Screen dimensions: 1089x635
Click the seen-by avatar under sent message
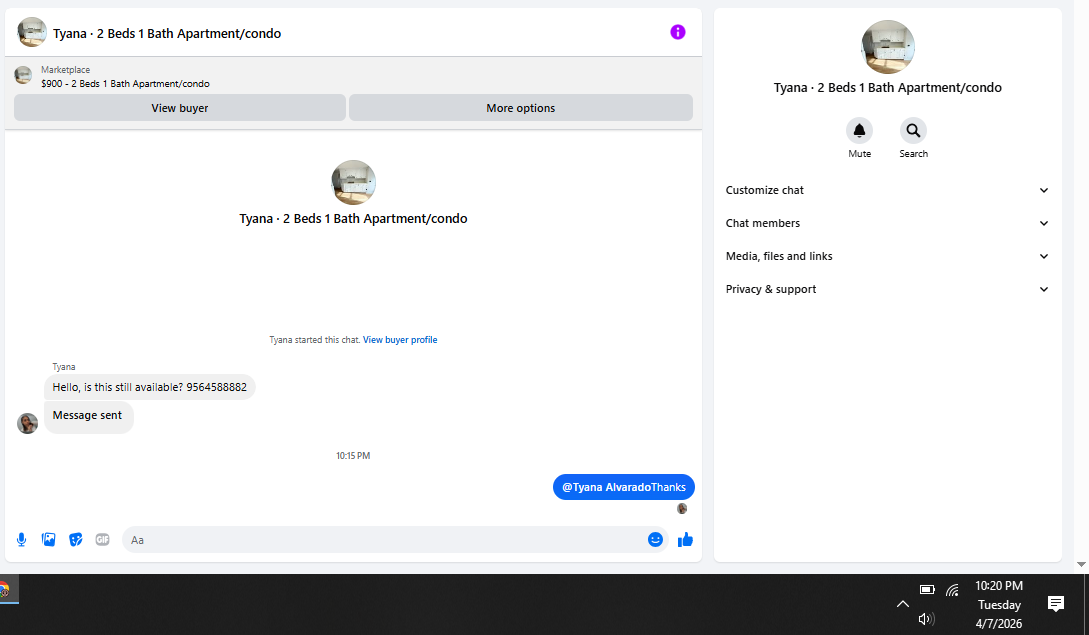[682, 509]
